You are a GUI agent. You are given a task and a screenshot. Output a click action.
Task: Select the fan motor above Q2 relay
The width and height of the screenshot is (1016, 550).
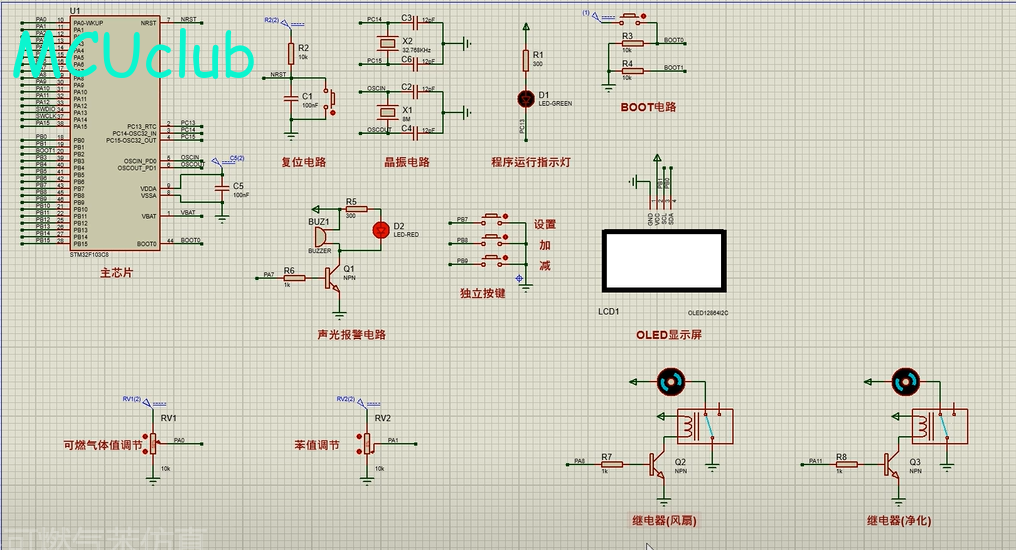coord(671,382)
